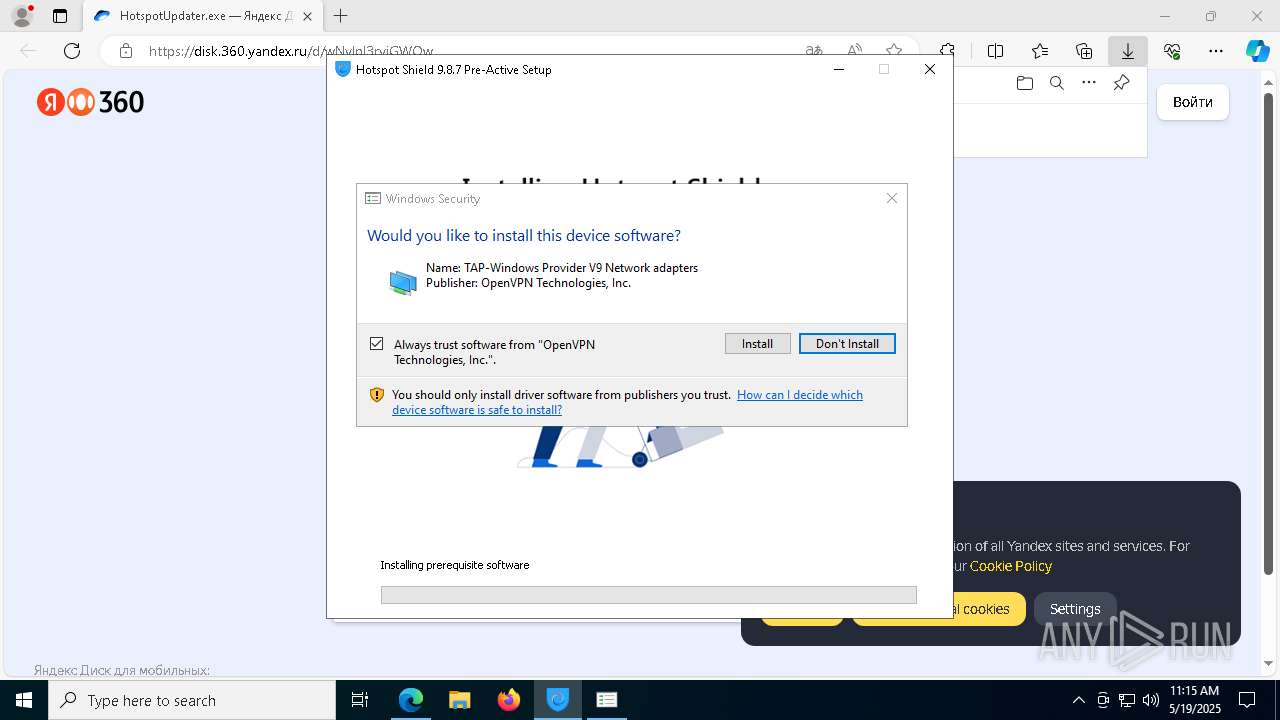Screen dimensions: 1280x720
Task: Open the Copilot sidebar icon
Action: 1257,51
